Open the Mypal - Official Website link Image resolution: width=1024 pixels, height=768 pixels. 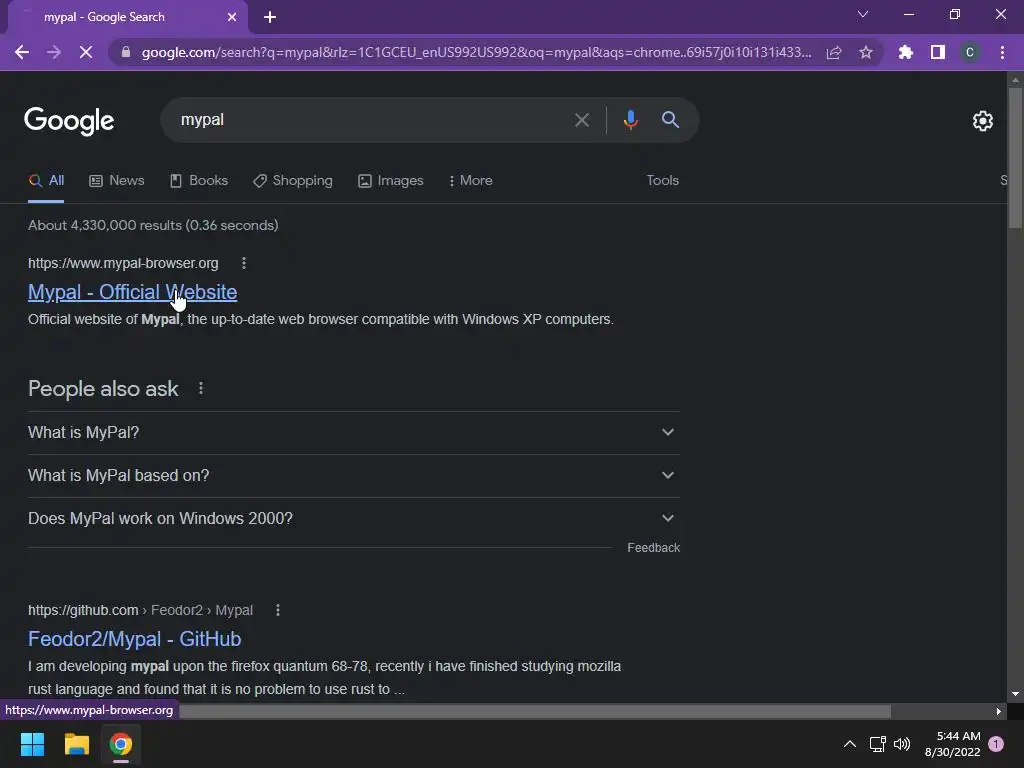coord(133,292)
